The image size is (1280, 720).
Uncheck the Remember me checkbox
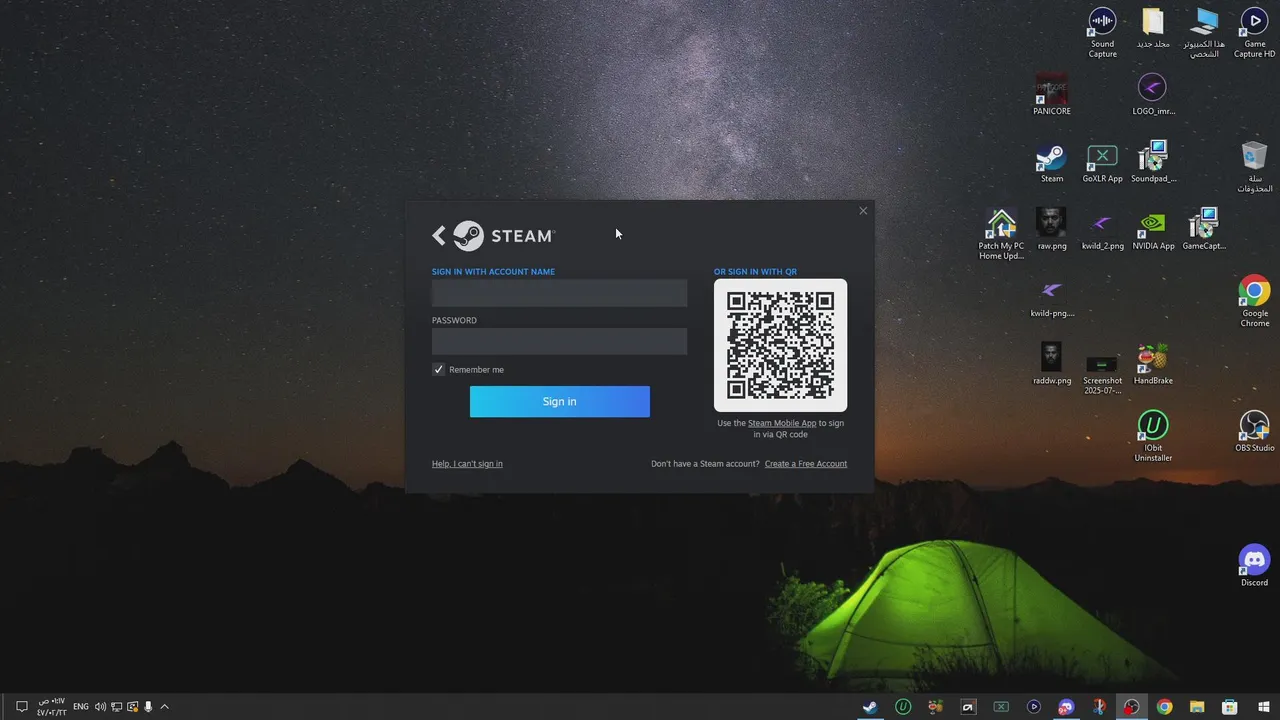click(438, 370)
